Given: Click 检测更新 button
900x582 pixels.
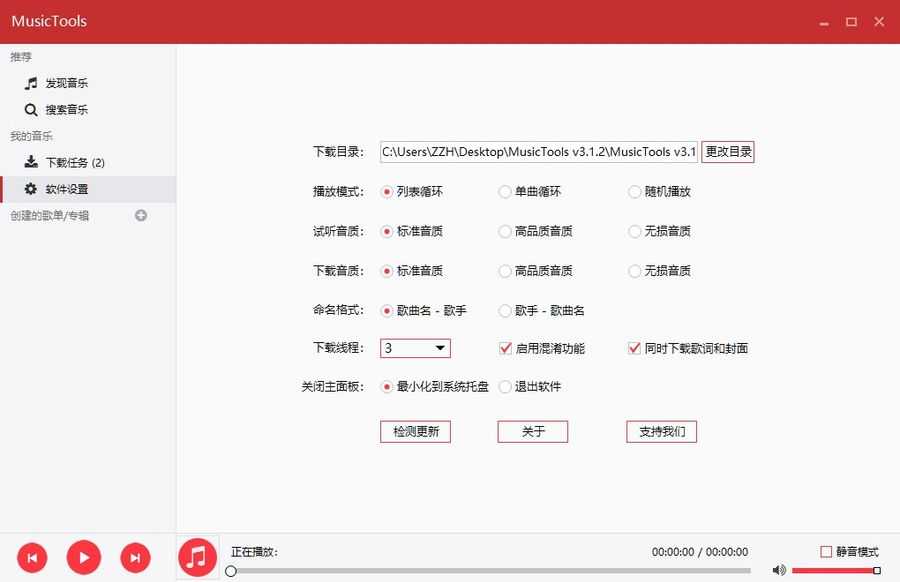Looking at the screenshot, I should click(415, 432).
